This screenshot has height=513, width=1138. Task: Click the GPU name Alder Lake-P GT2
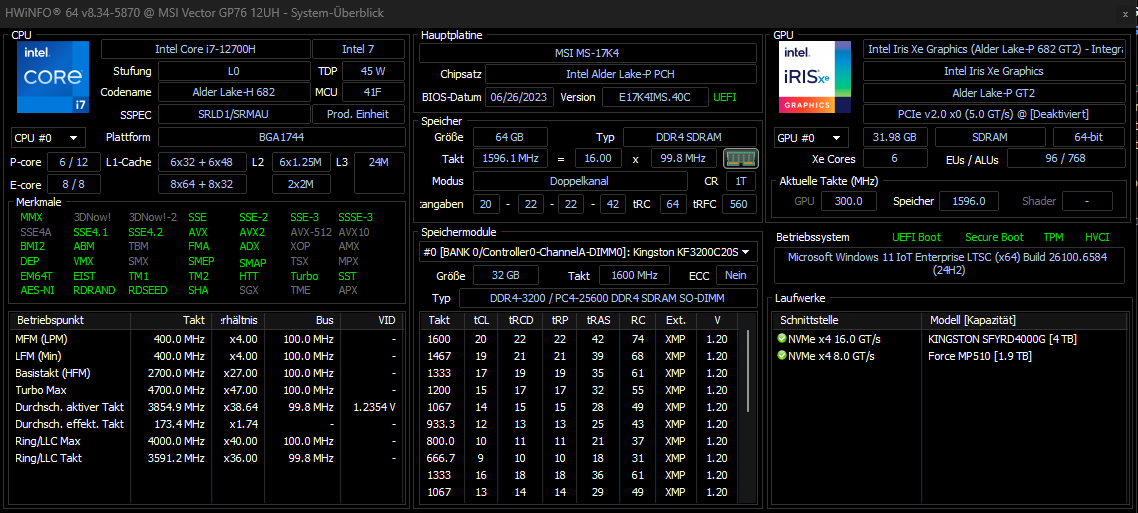click(x=994, y=93)
